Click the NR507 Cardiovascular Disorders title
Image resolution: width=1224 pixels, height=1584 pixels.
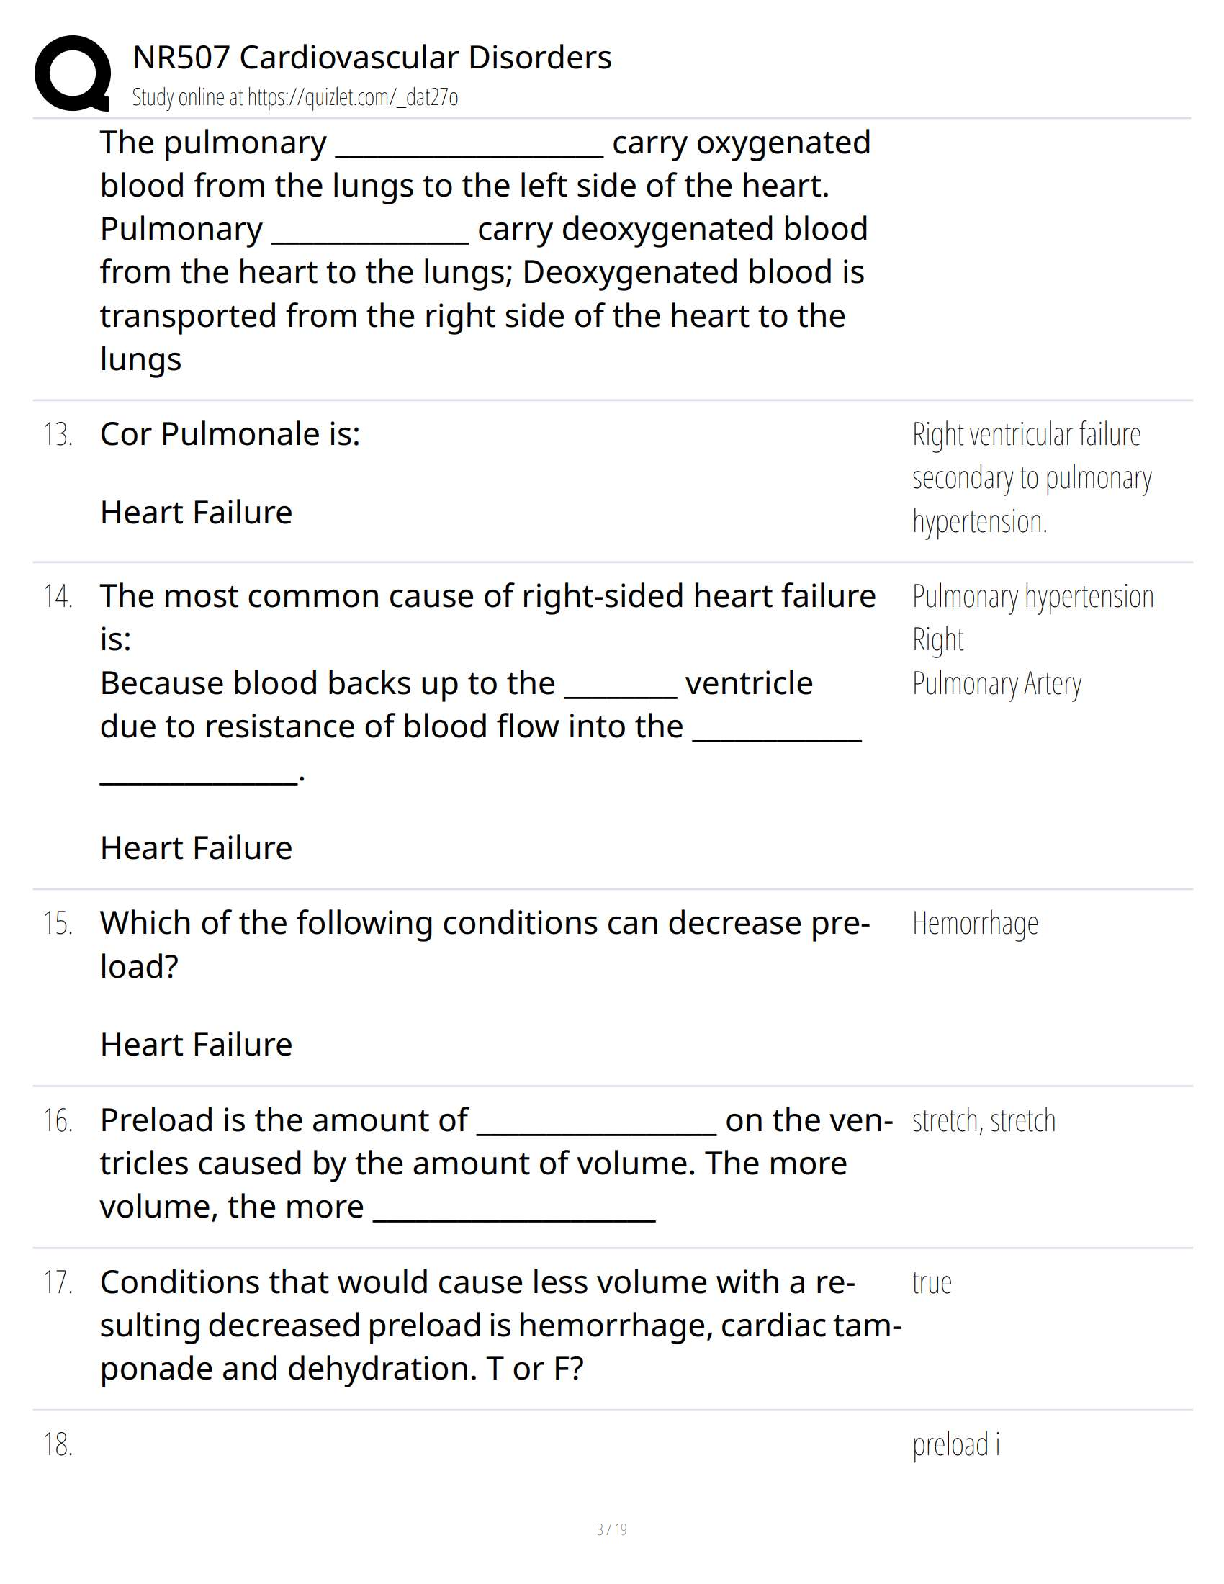click(371, 57)
